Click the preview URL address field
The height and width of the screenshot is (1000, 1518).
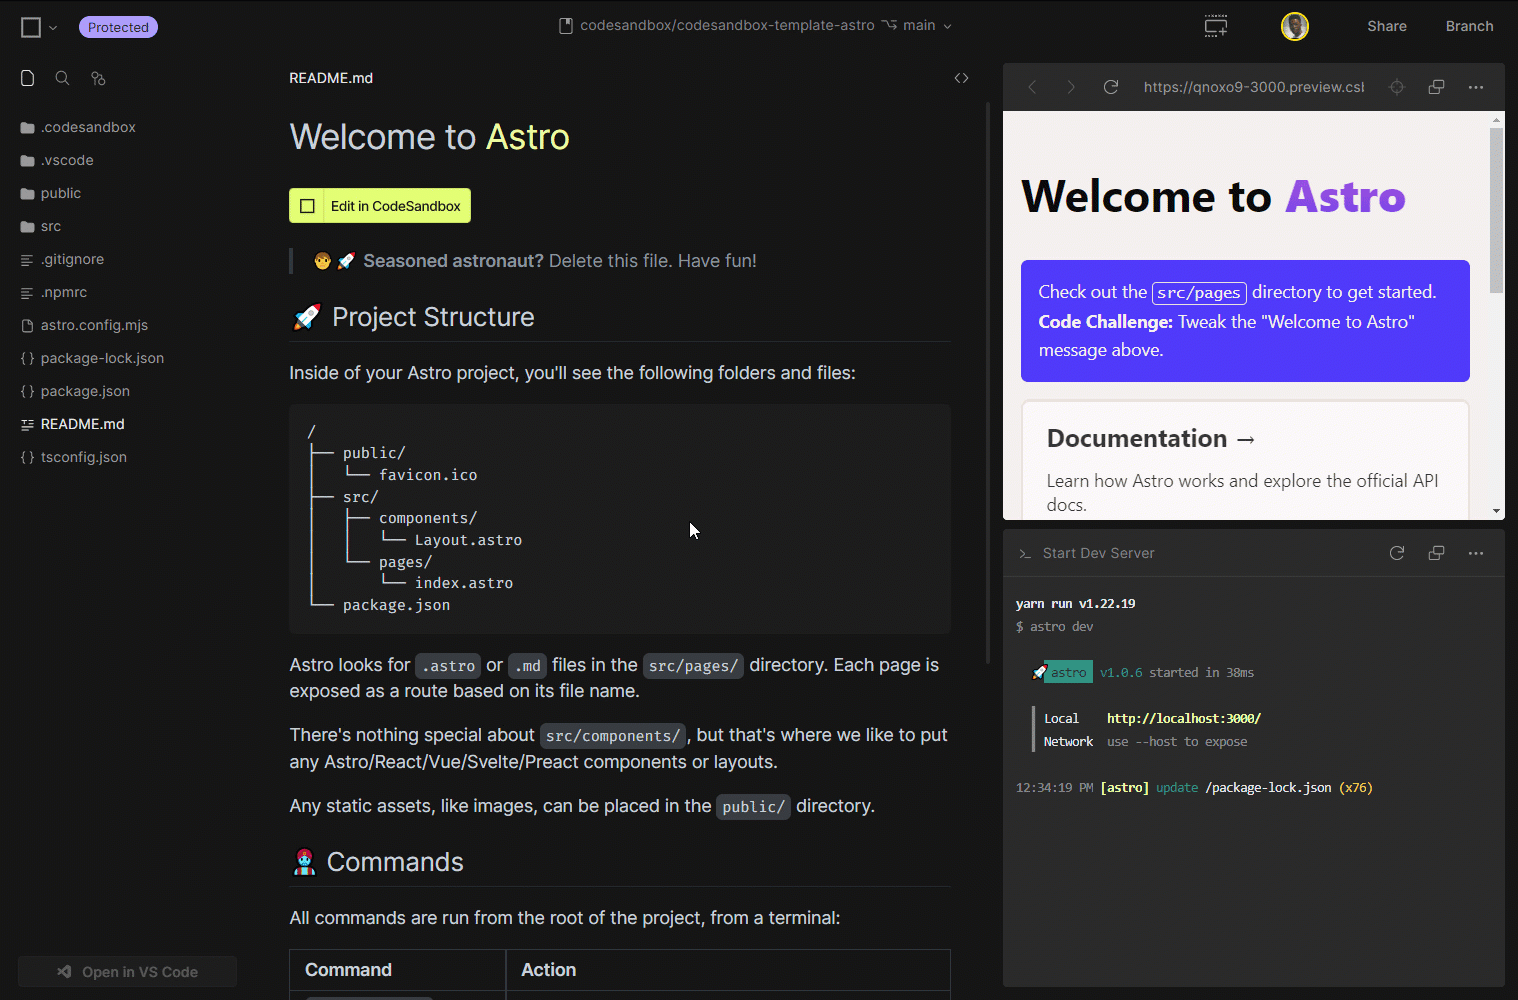(x=1253, y=87)
